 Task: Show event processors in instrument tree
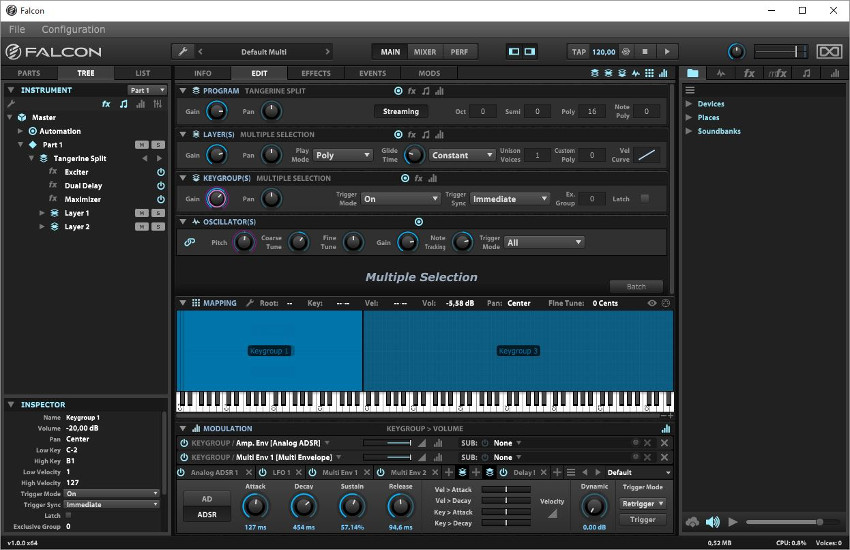(124, 104)
